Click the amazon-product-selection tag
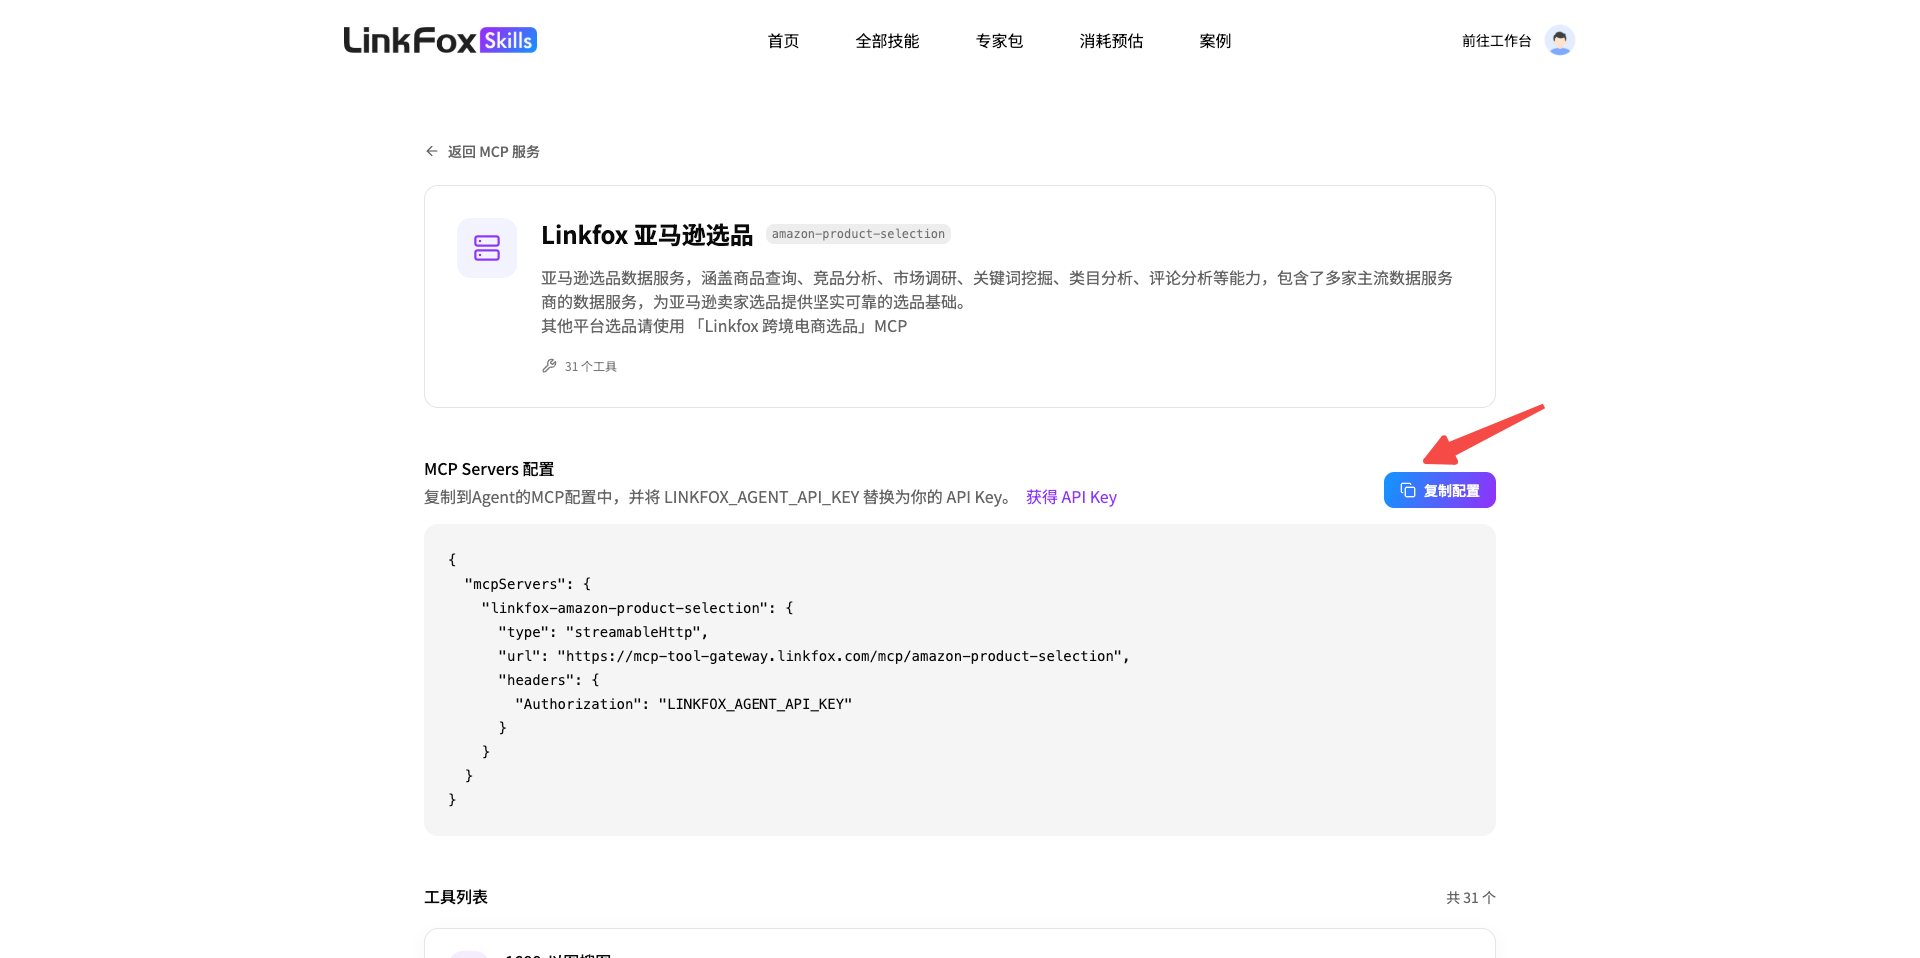The width and height of the screenshot is (1920, 958). pos(858,234)
